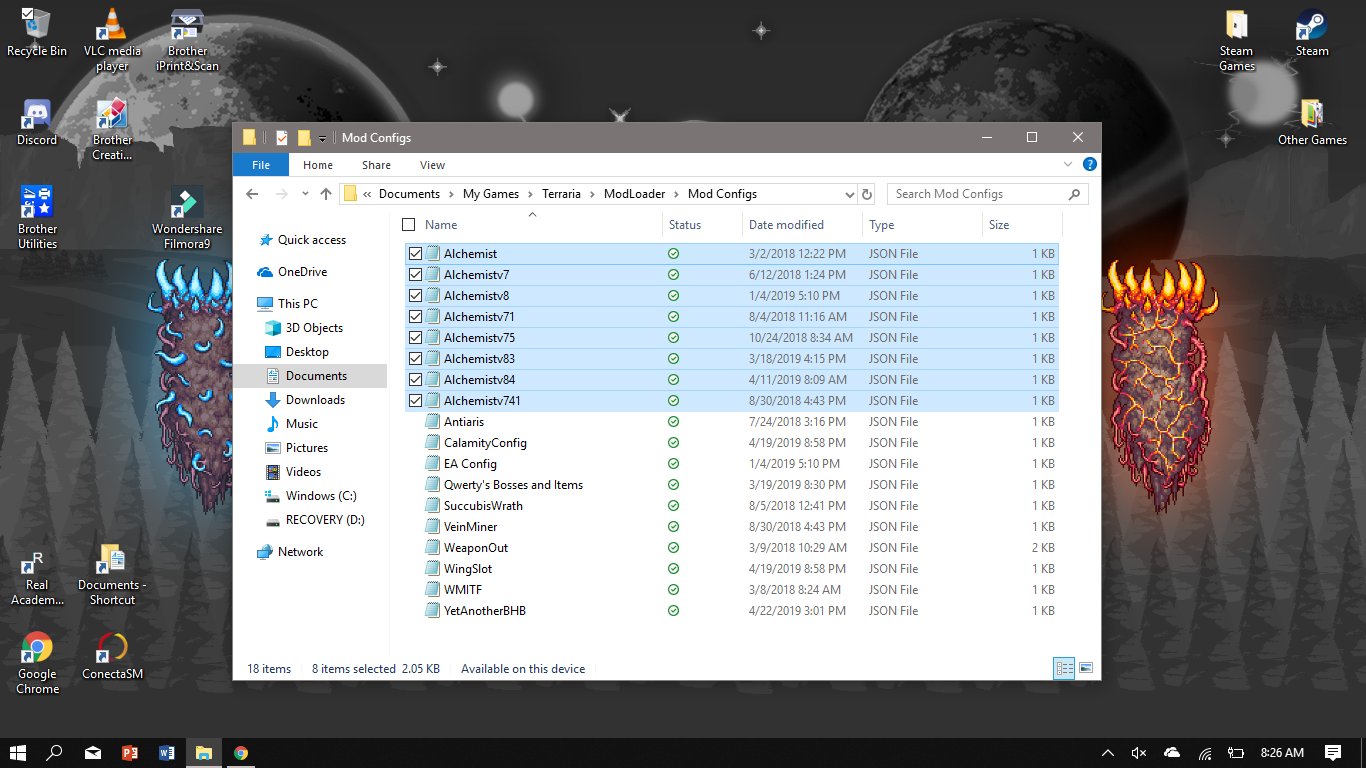Open Brother Creative Center icon

coord(112,130)
